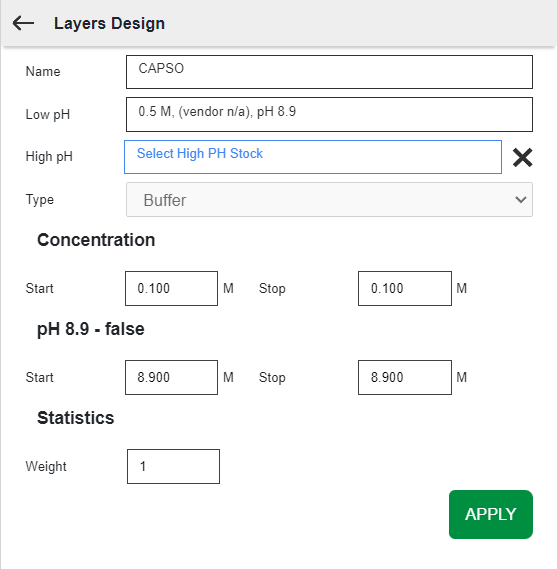This screenshot has height=569, width=557.
Task: Edit the Concentration Start value 0.100
Action: (171, 288)
